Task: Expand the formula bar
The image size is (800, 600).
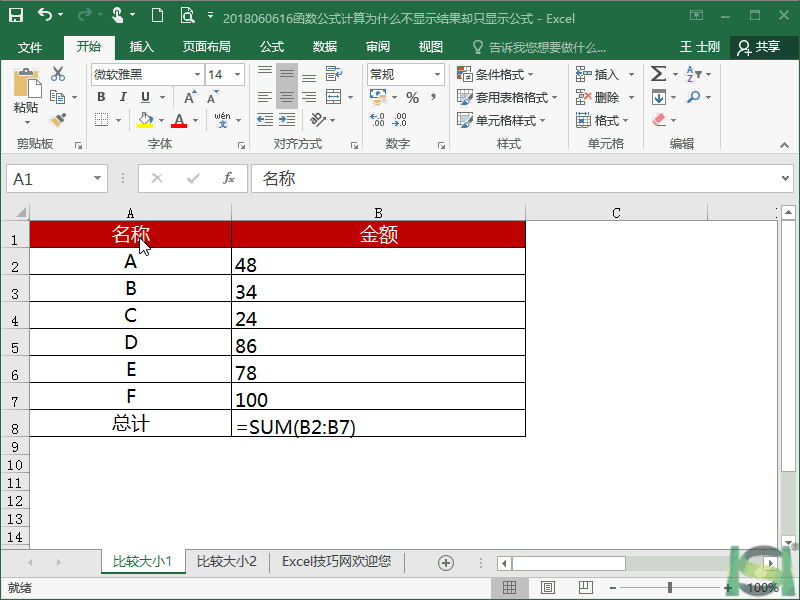Action: coord(785,178)
